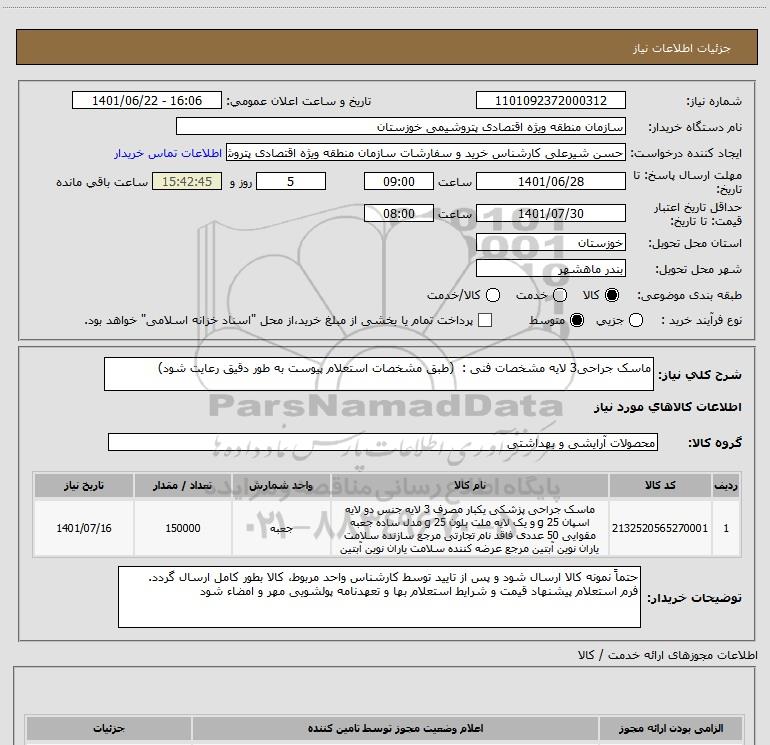This screenshot has width=770, height=745.
Task: Click item code 2132520565270001 cell
Action: click(660, 528)
